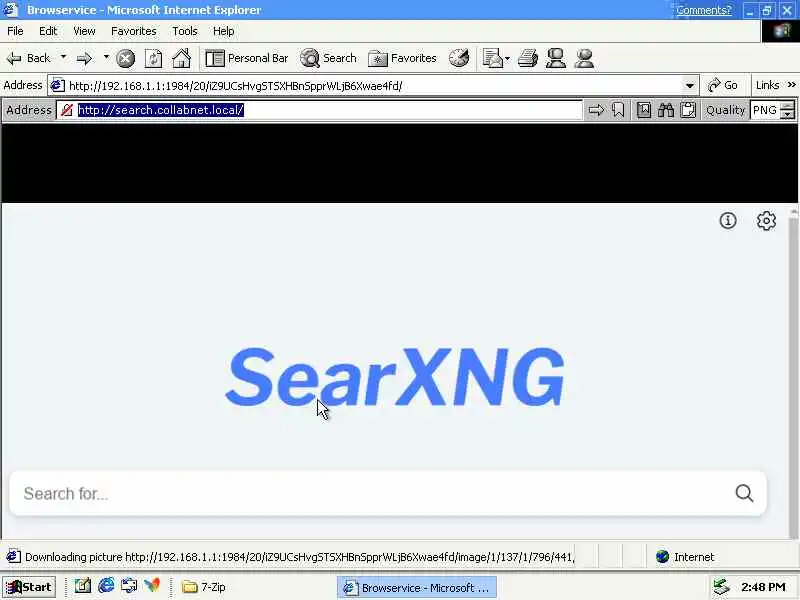800x600 pixels.
Task: Open the File menu
Action: click(x=15, y=31)
